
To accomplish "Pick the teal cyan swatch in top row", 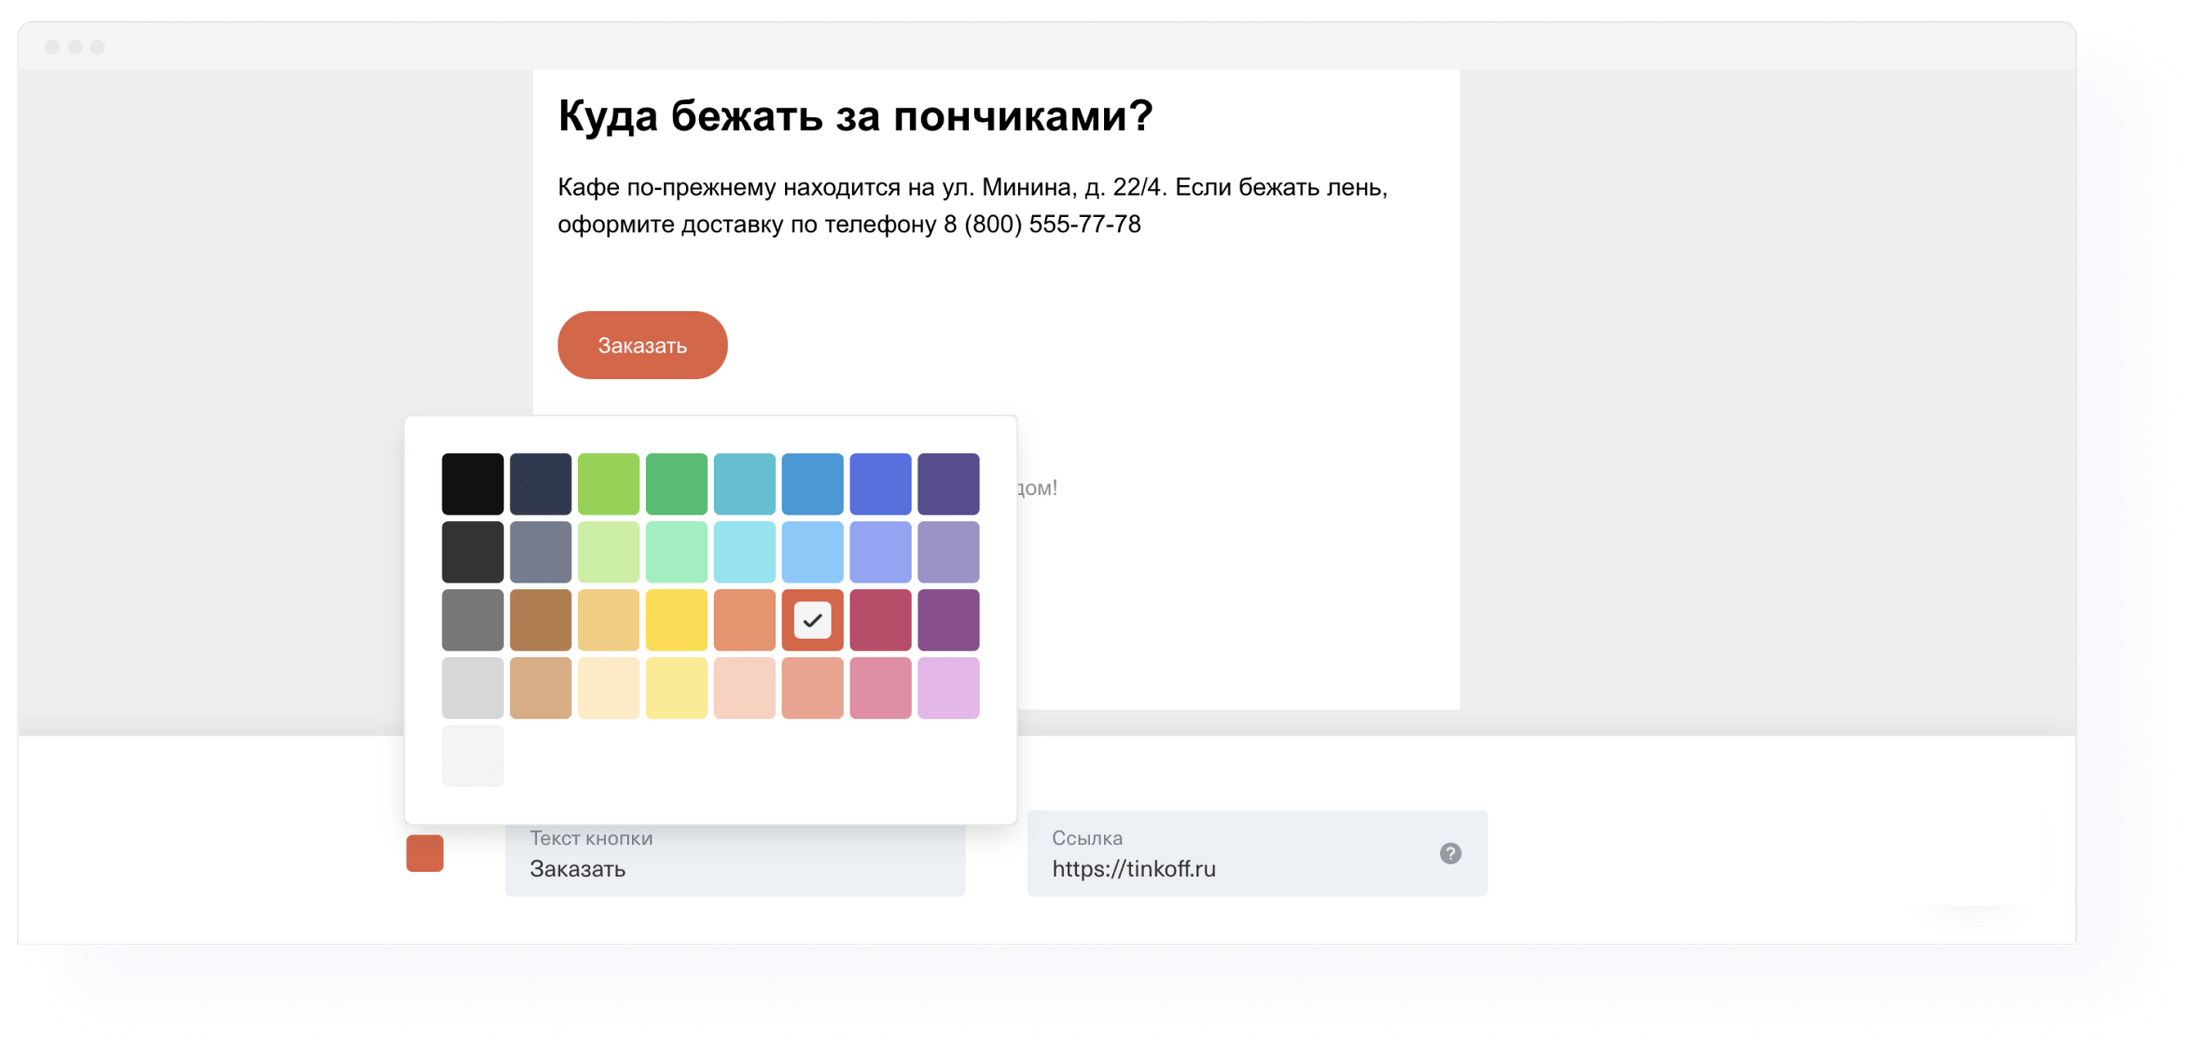I will pos(745,484).
